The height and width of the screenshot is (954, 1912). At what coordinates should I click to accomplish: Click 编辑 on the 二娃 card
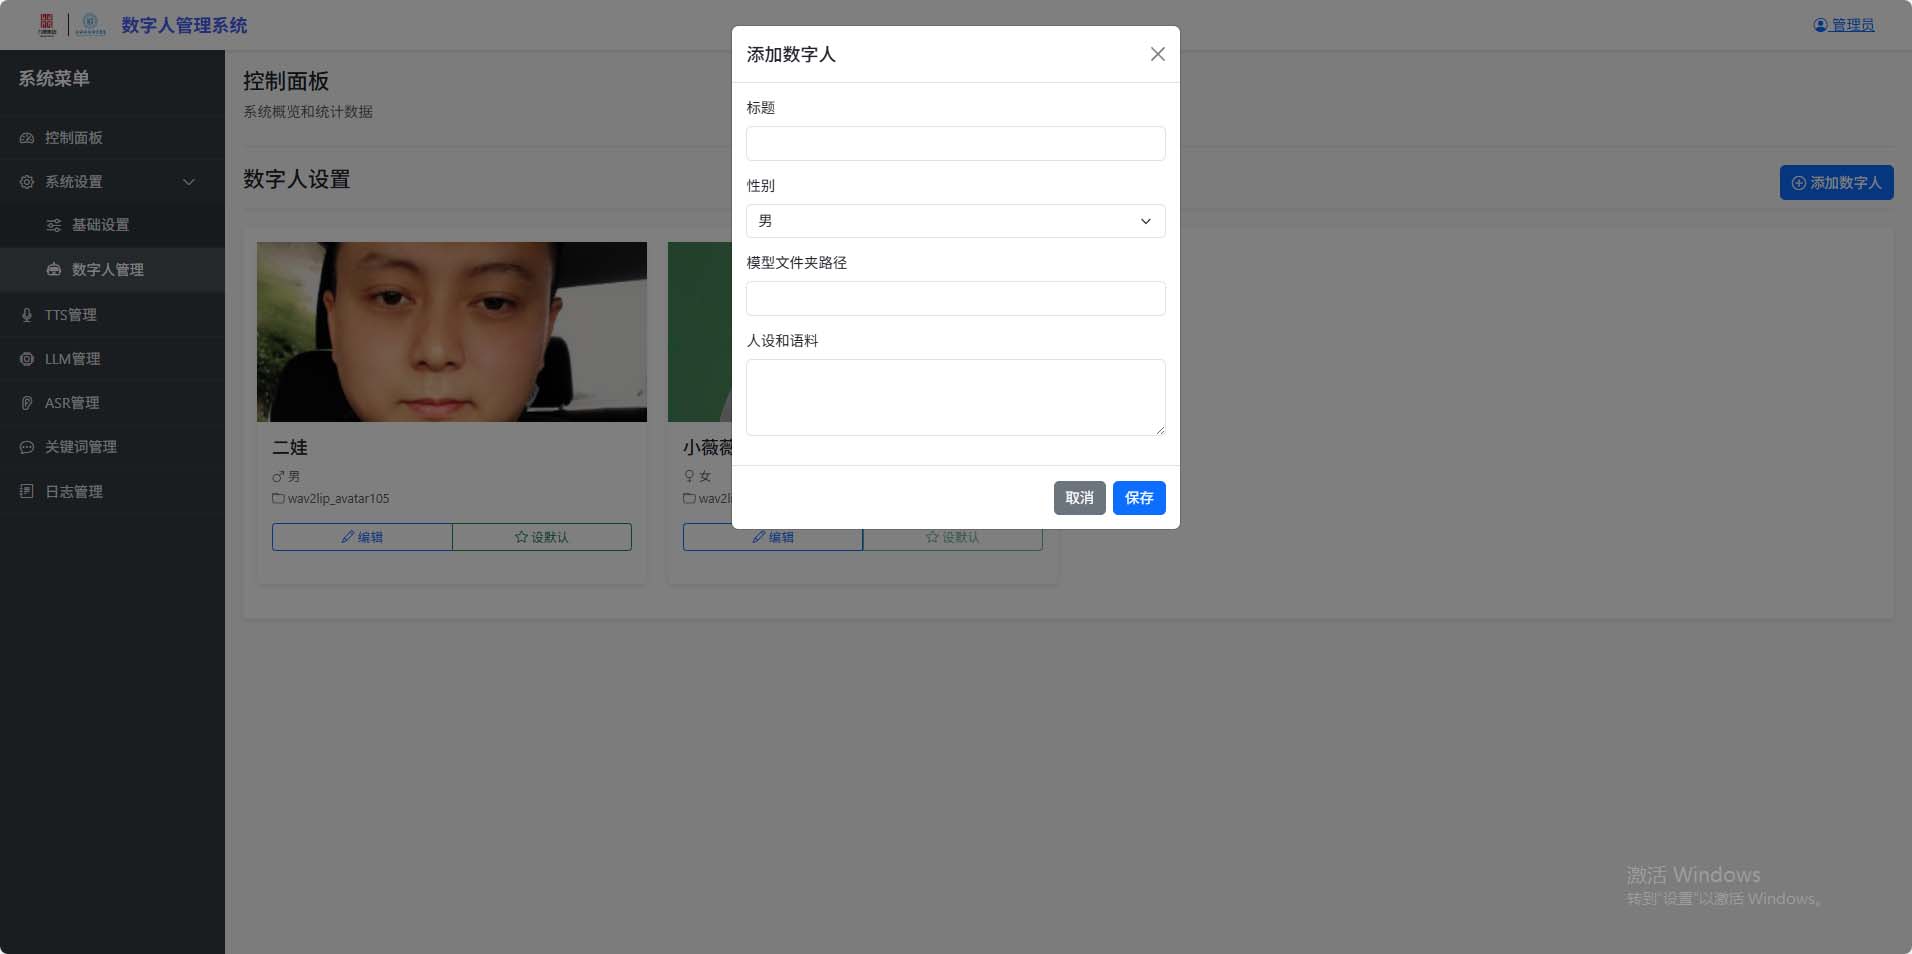point(362,537)
